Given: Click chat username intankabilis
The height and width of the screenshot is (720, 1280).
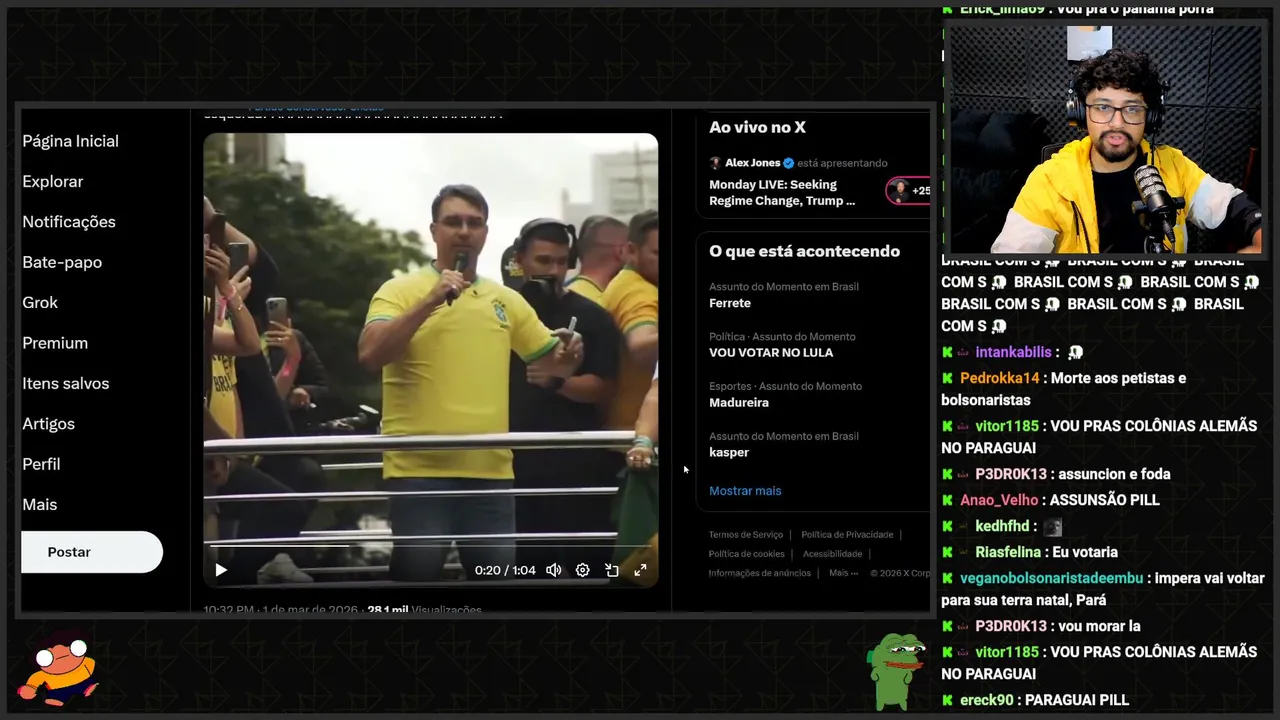Looking at the screenshot, I should pyautogui.click(x=1013, y=352).
